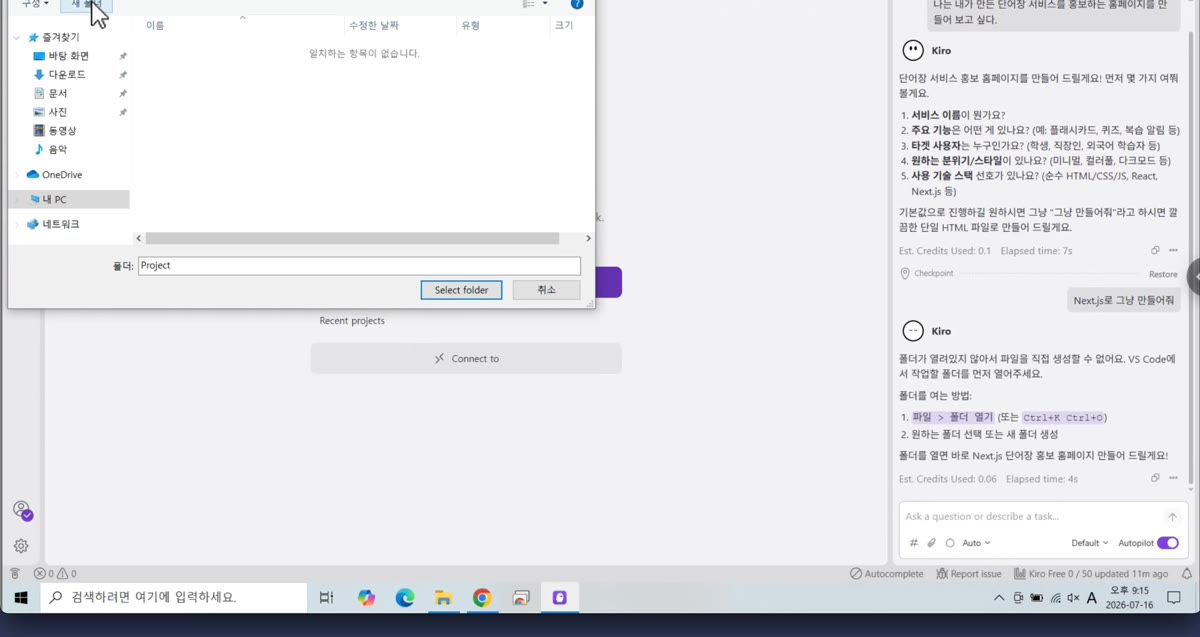Open the Kiro accounts icon in activity bar
The image size is (1200, 637).
click(21, 510)
